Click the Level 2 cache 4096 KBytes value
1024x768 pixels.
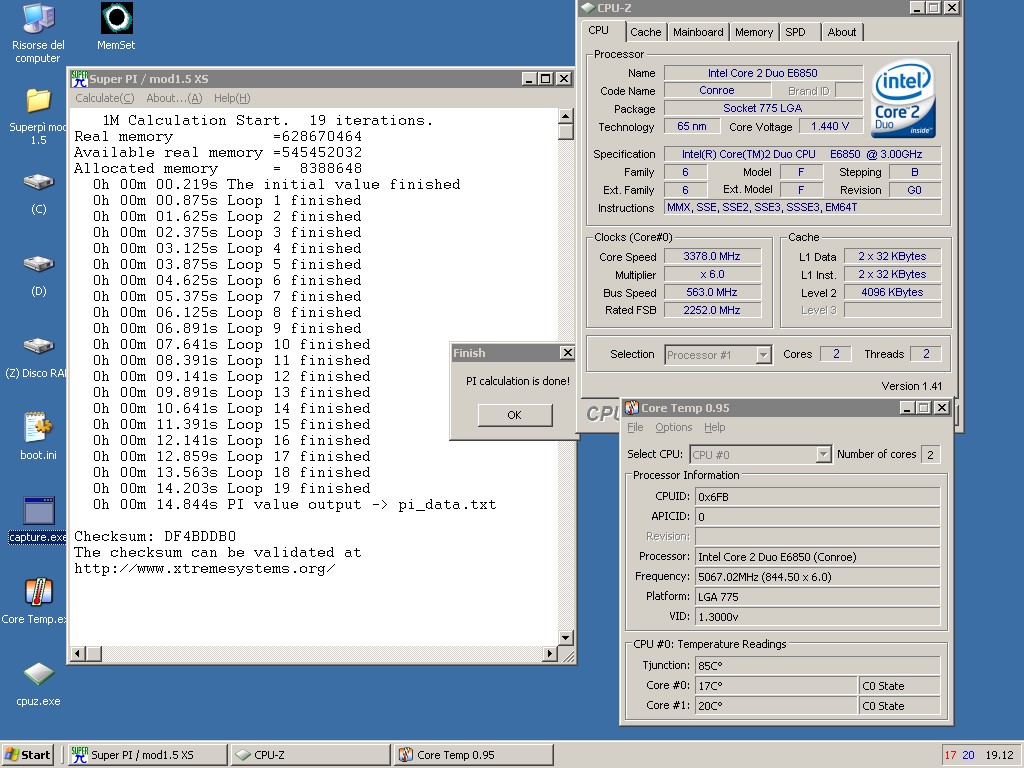click(892, 293)
